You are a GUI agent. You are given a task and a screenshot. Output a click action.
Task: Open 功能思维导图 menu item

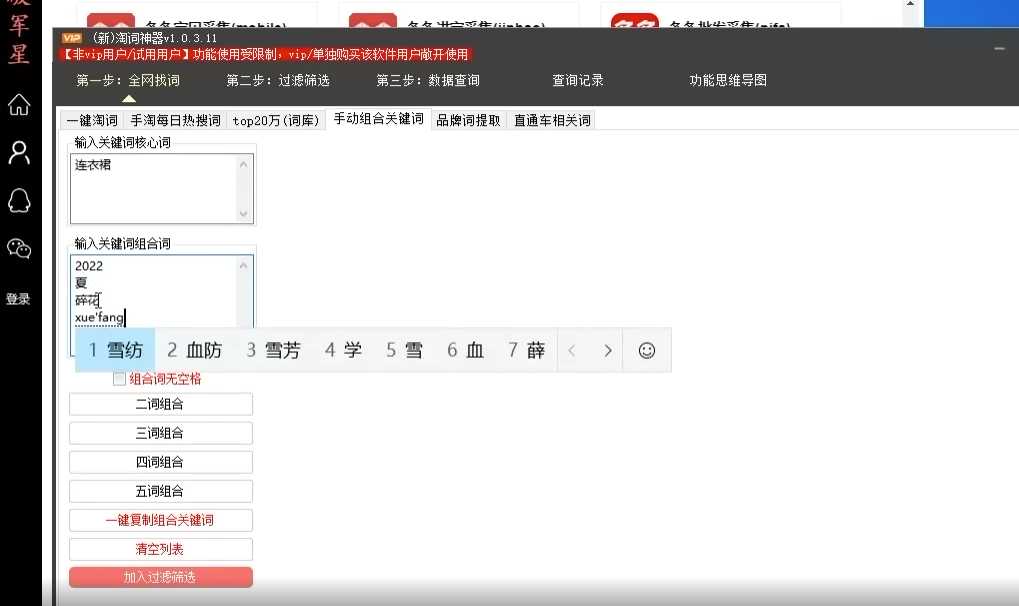point(728,80)
